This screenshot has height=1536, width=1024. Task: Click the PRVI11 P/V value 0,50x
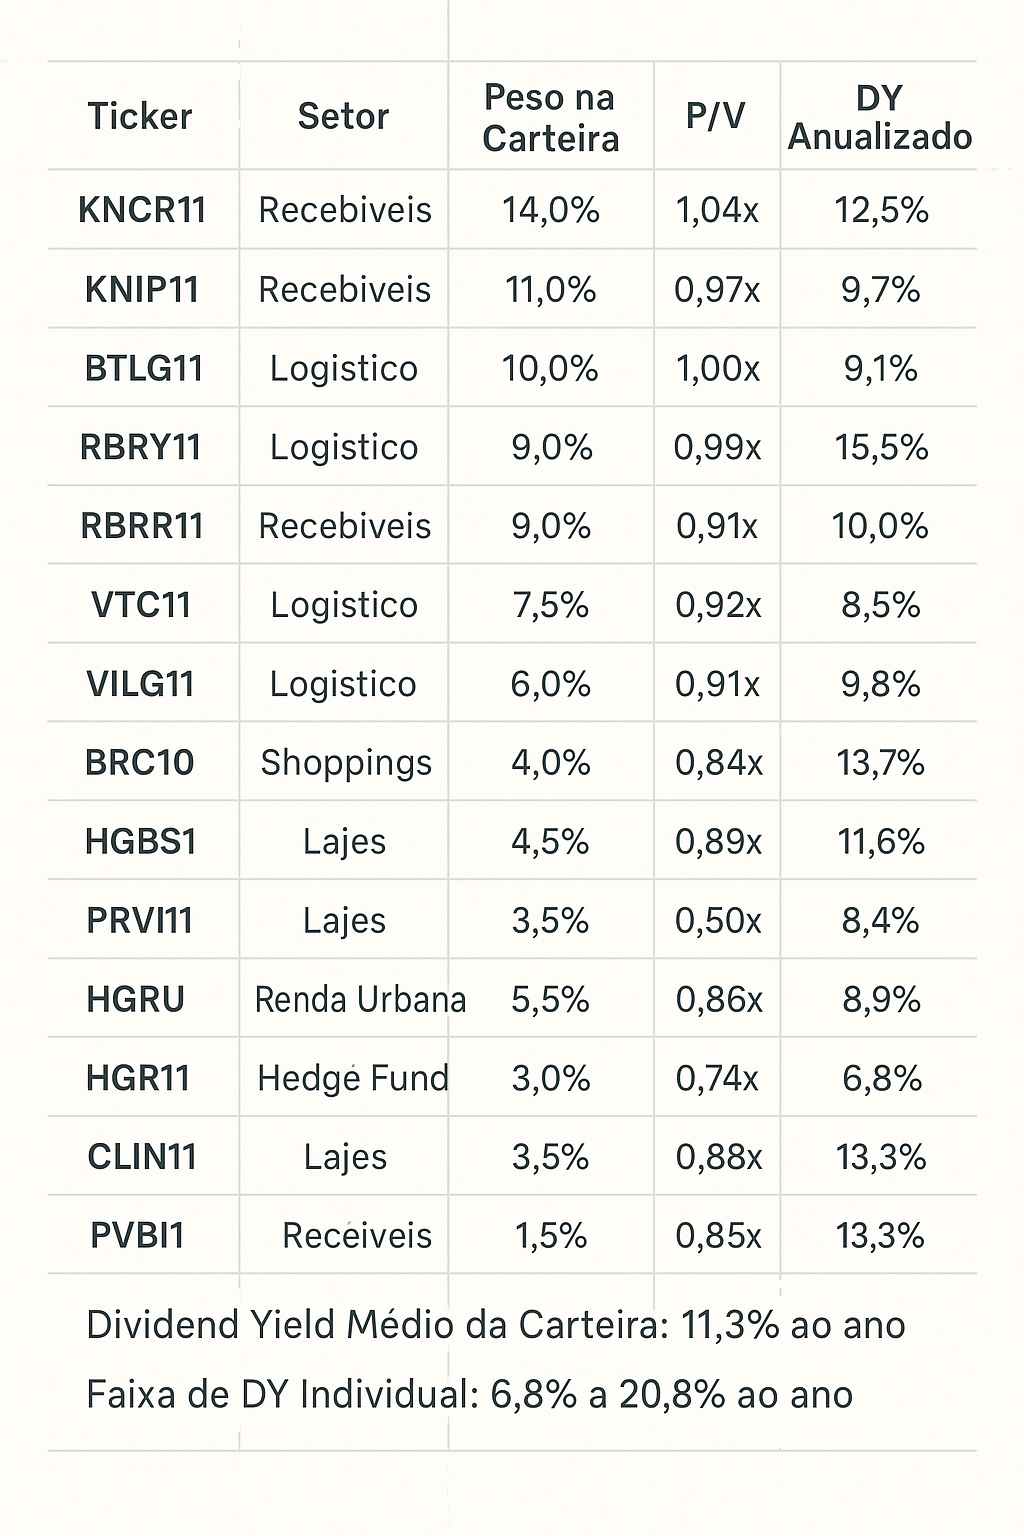tap(718, 921)
